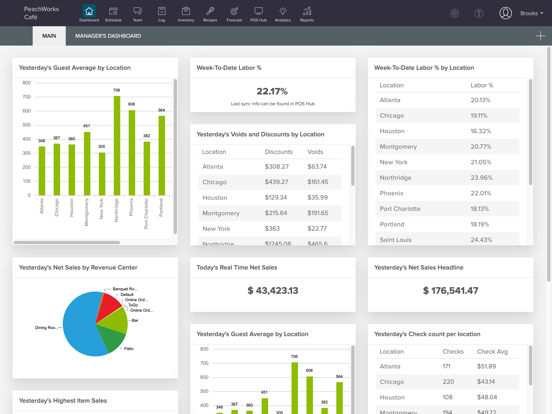
Task: Click the PeachWorks Café logo text
Action: pos(41,13)
